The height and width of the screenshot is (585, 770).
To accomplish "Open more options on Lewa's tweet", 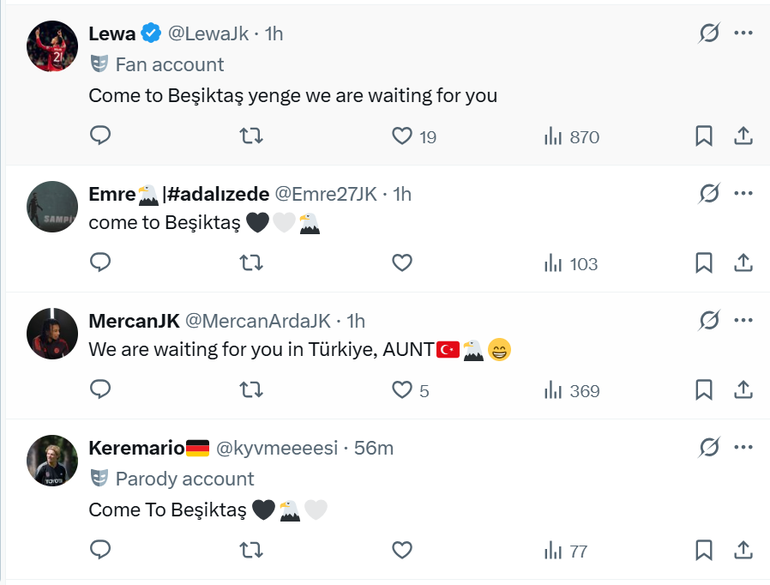I will tap(743, 33).
